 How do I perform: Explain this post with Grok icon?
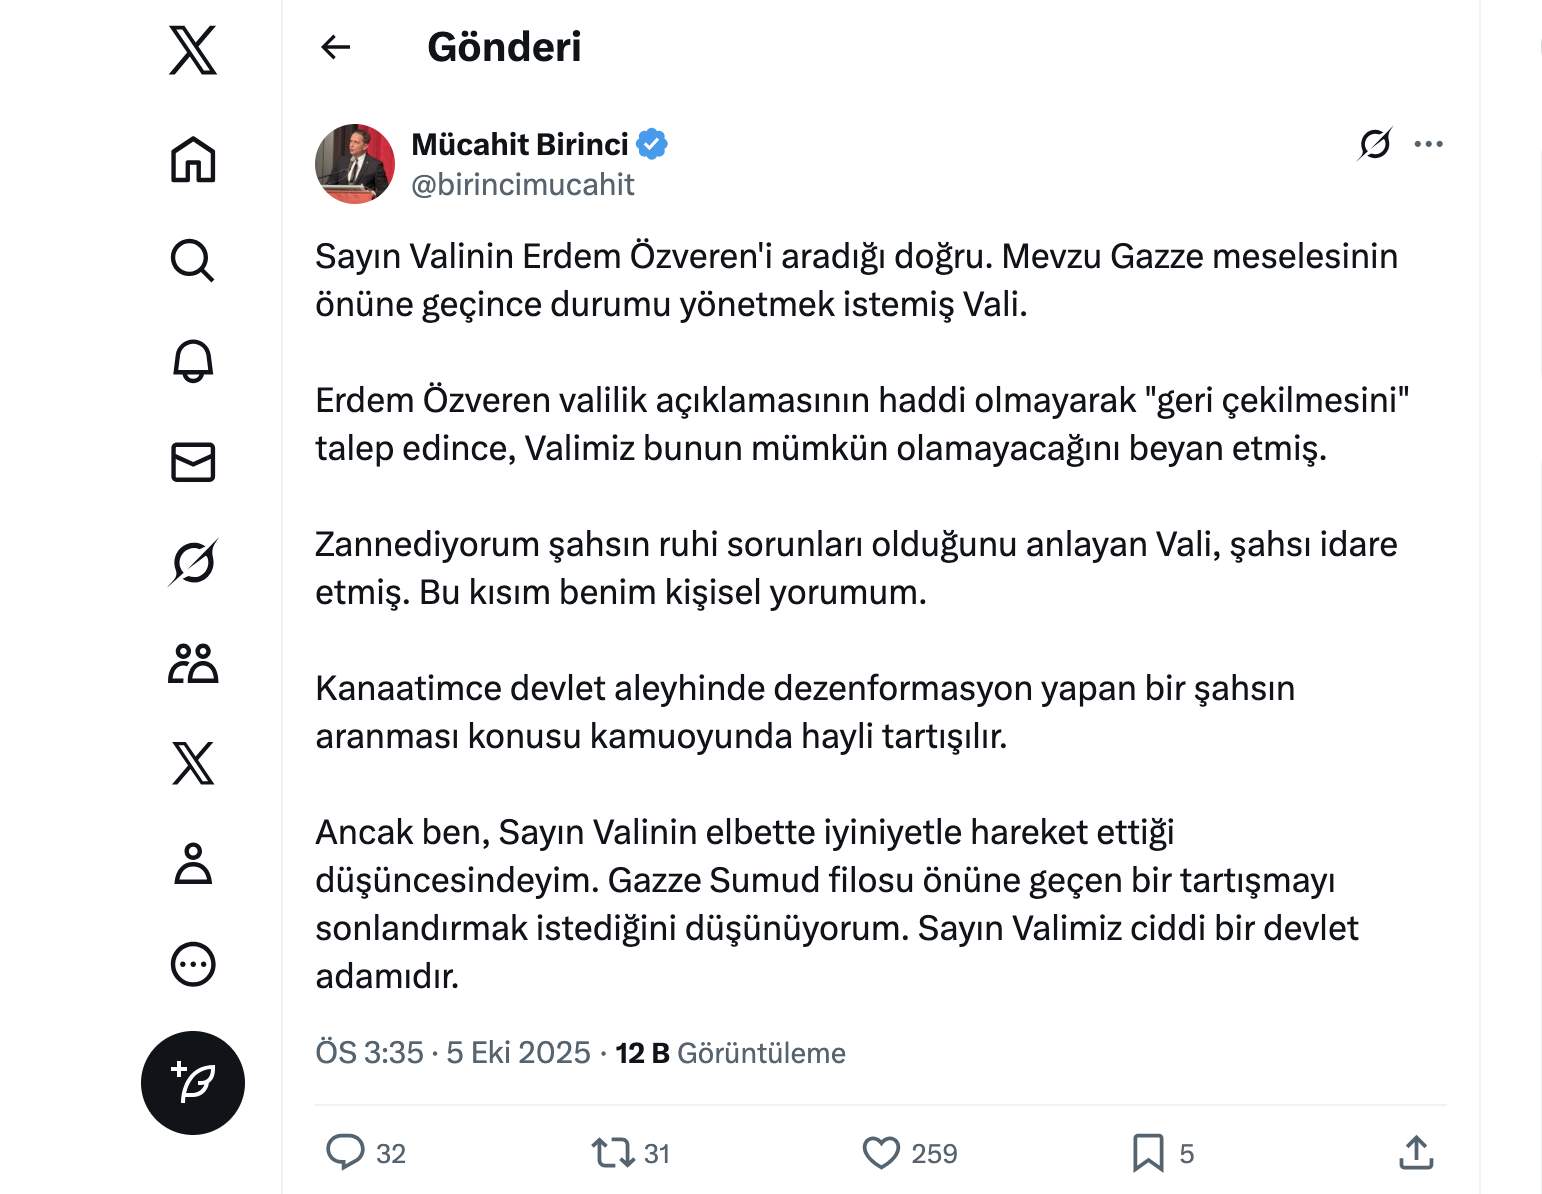click(x=1375, y=144)
